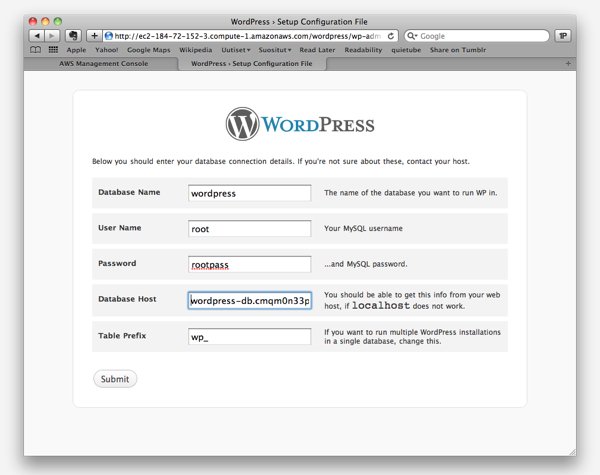Focus the Table Prefix text field
The width and height of the screenshot is (600, 475).
point(250,336)
